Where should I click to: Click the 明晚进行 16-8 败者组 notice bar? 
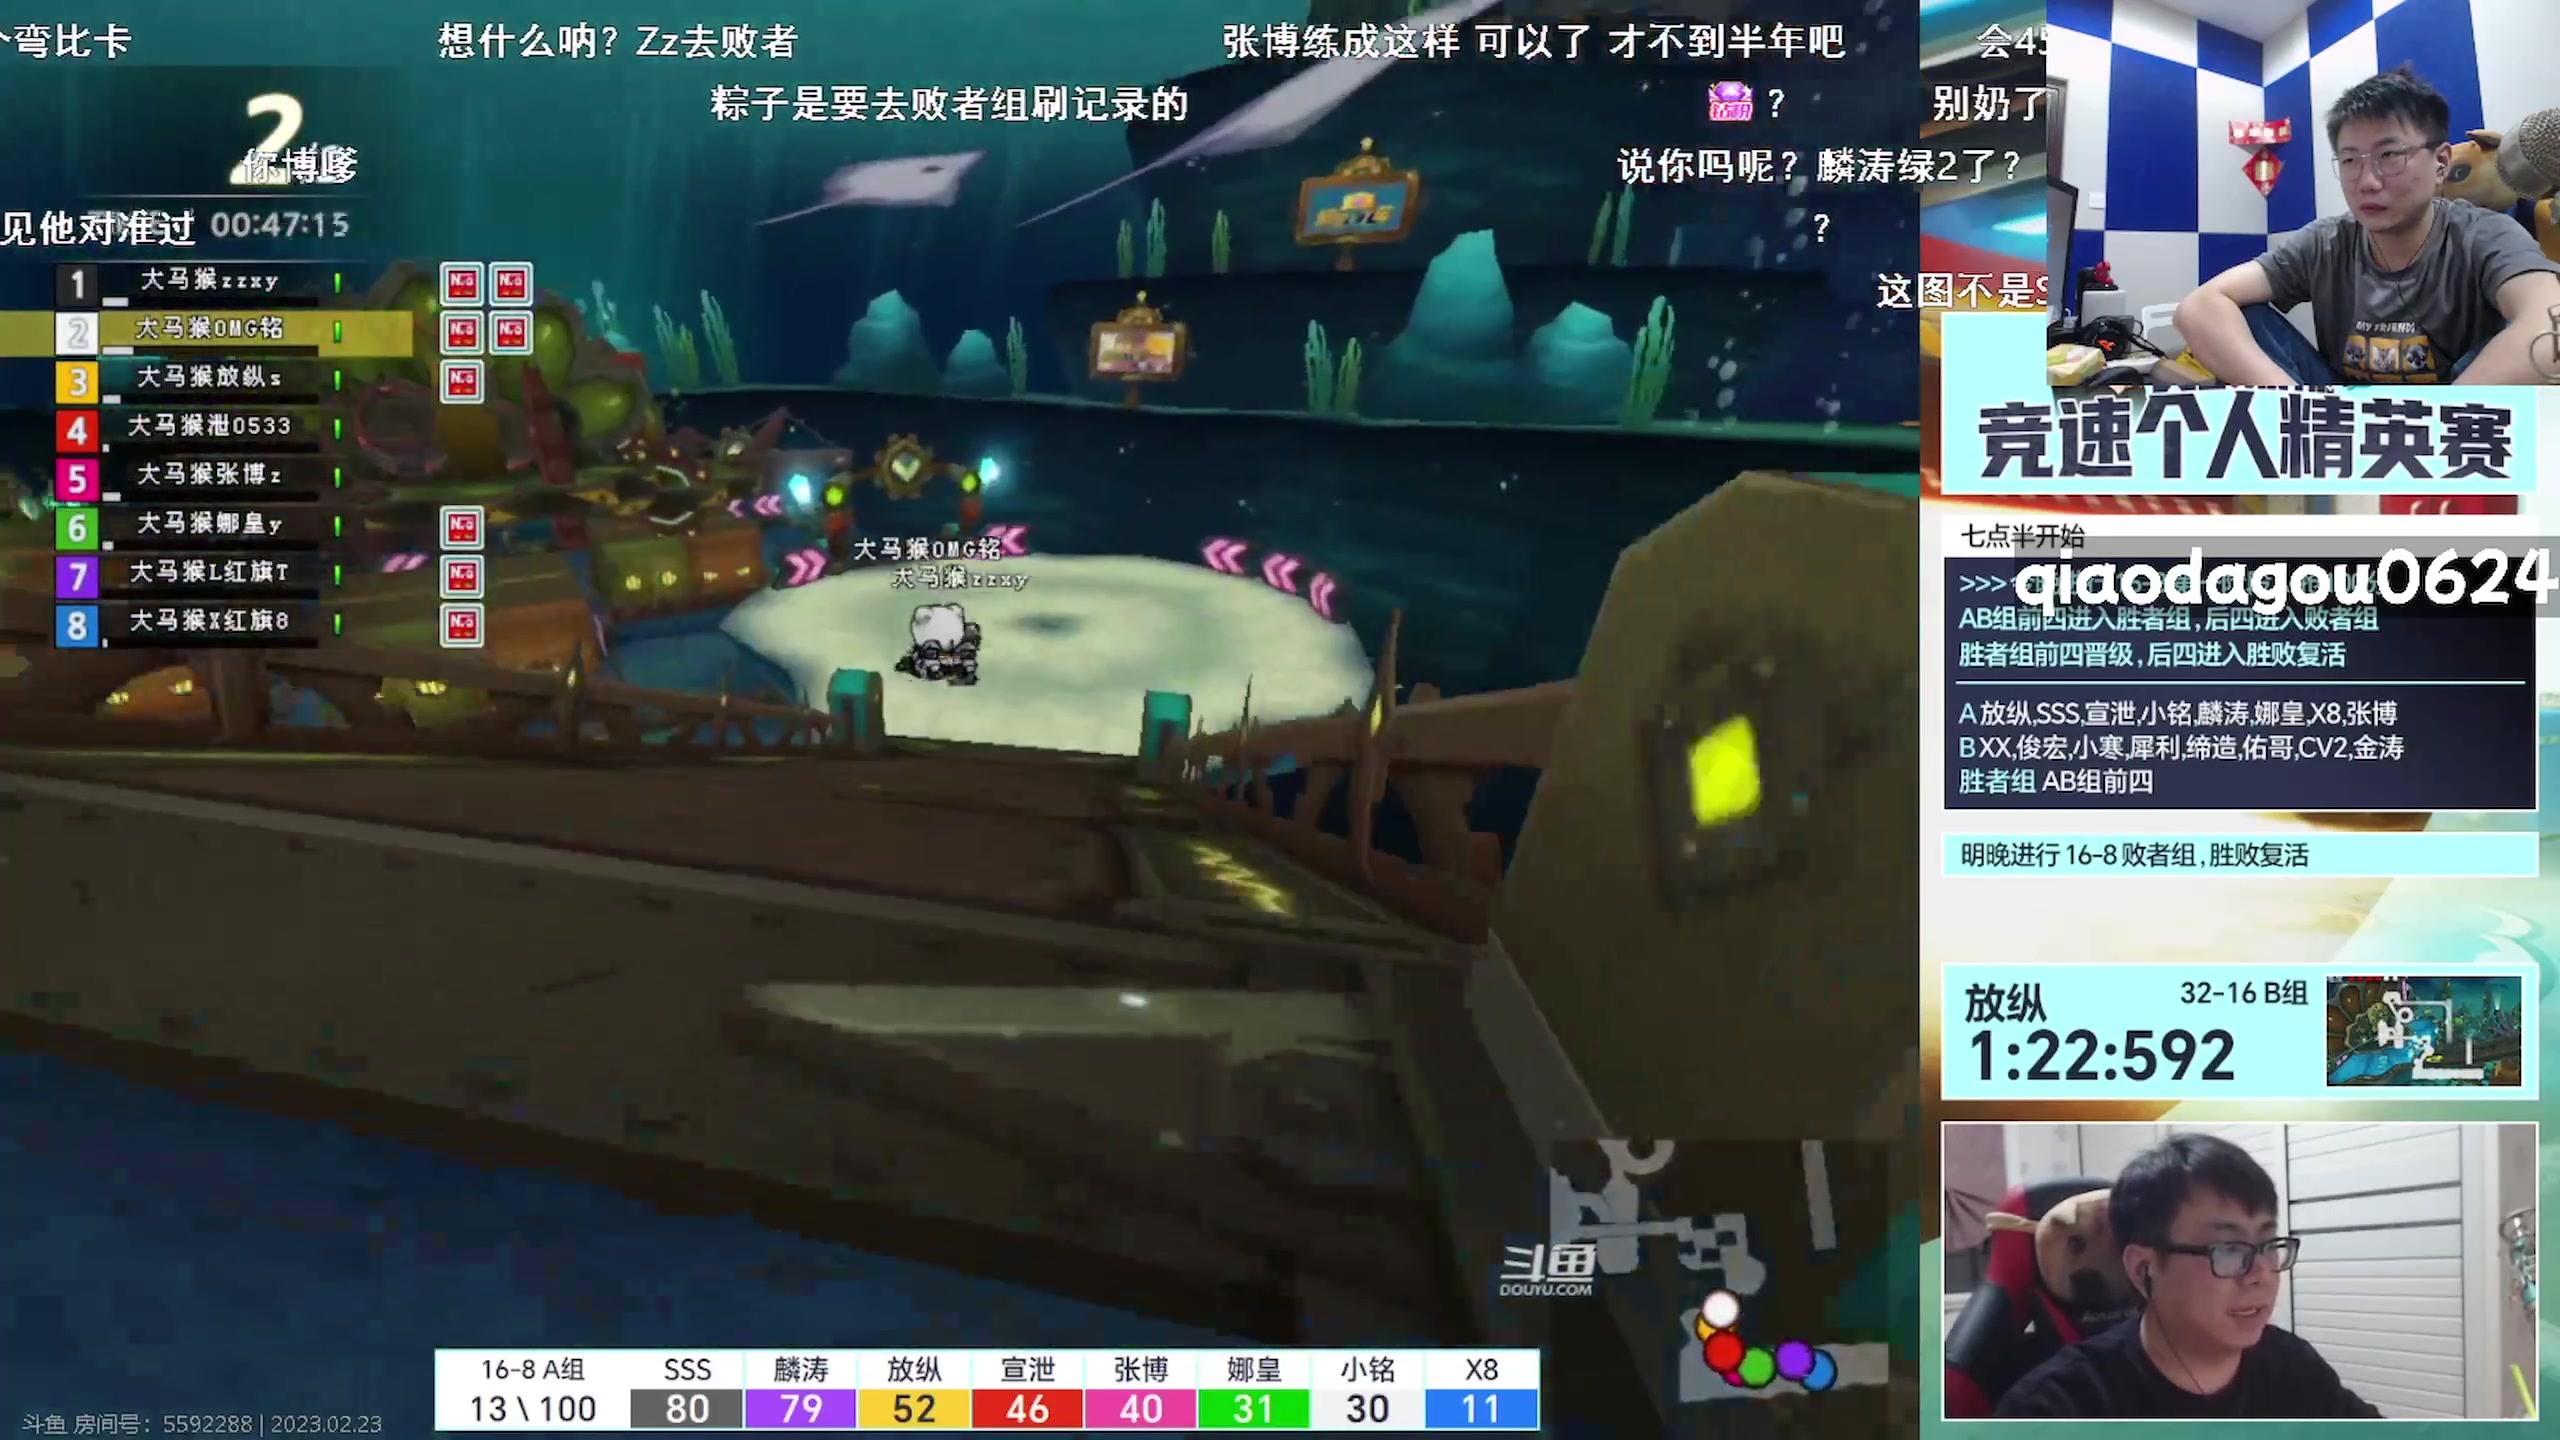tap(2238, 856)
